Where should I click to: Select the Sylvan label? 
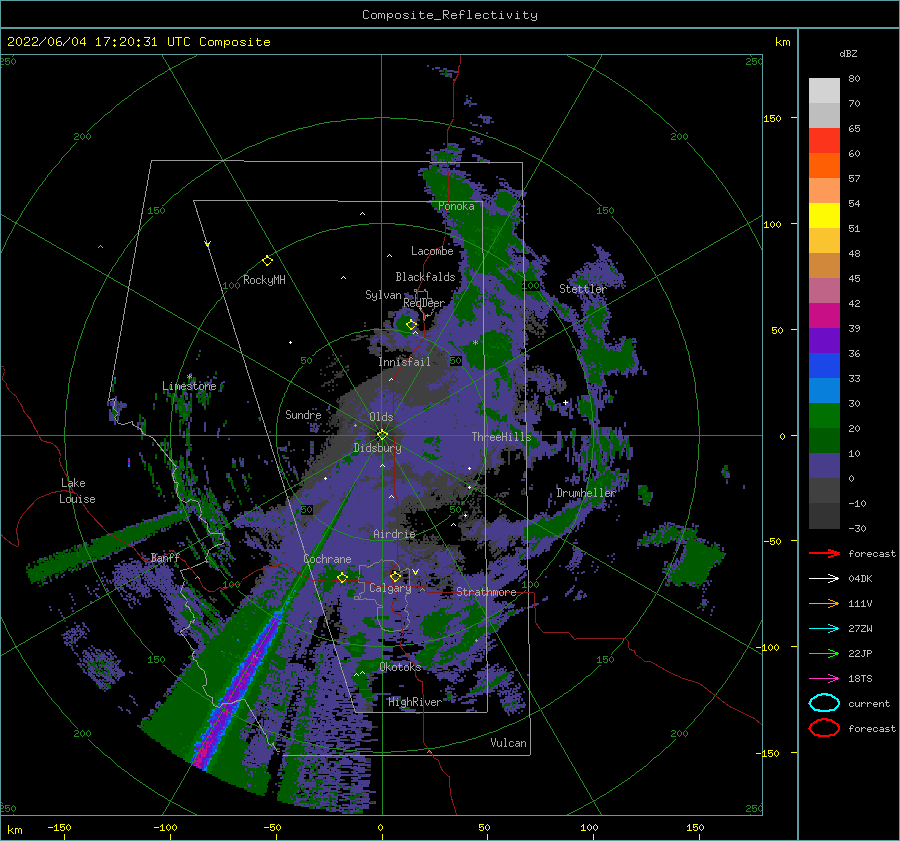383,295
